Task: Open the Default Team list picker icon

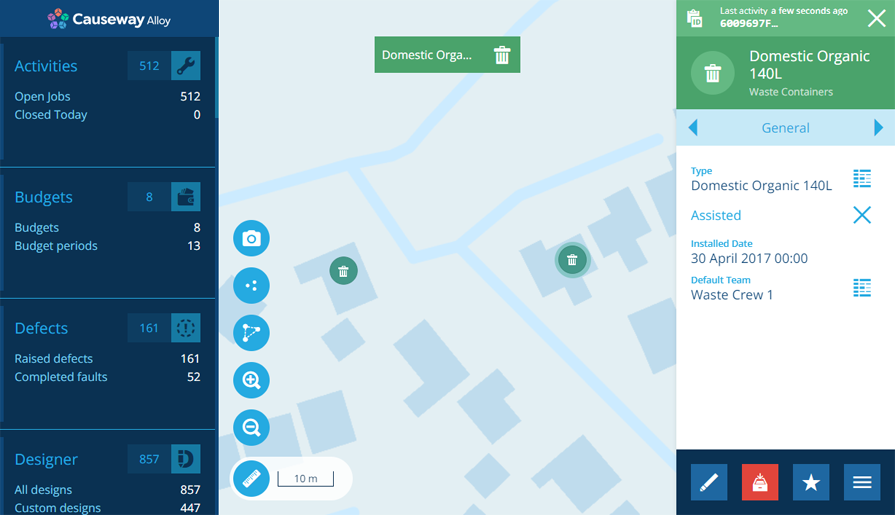Action: 862,288
